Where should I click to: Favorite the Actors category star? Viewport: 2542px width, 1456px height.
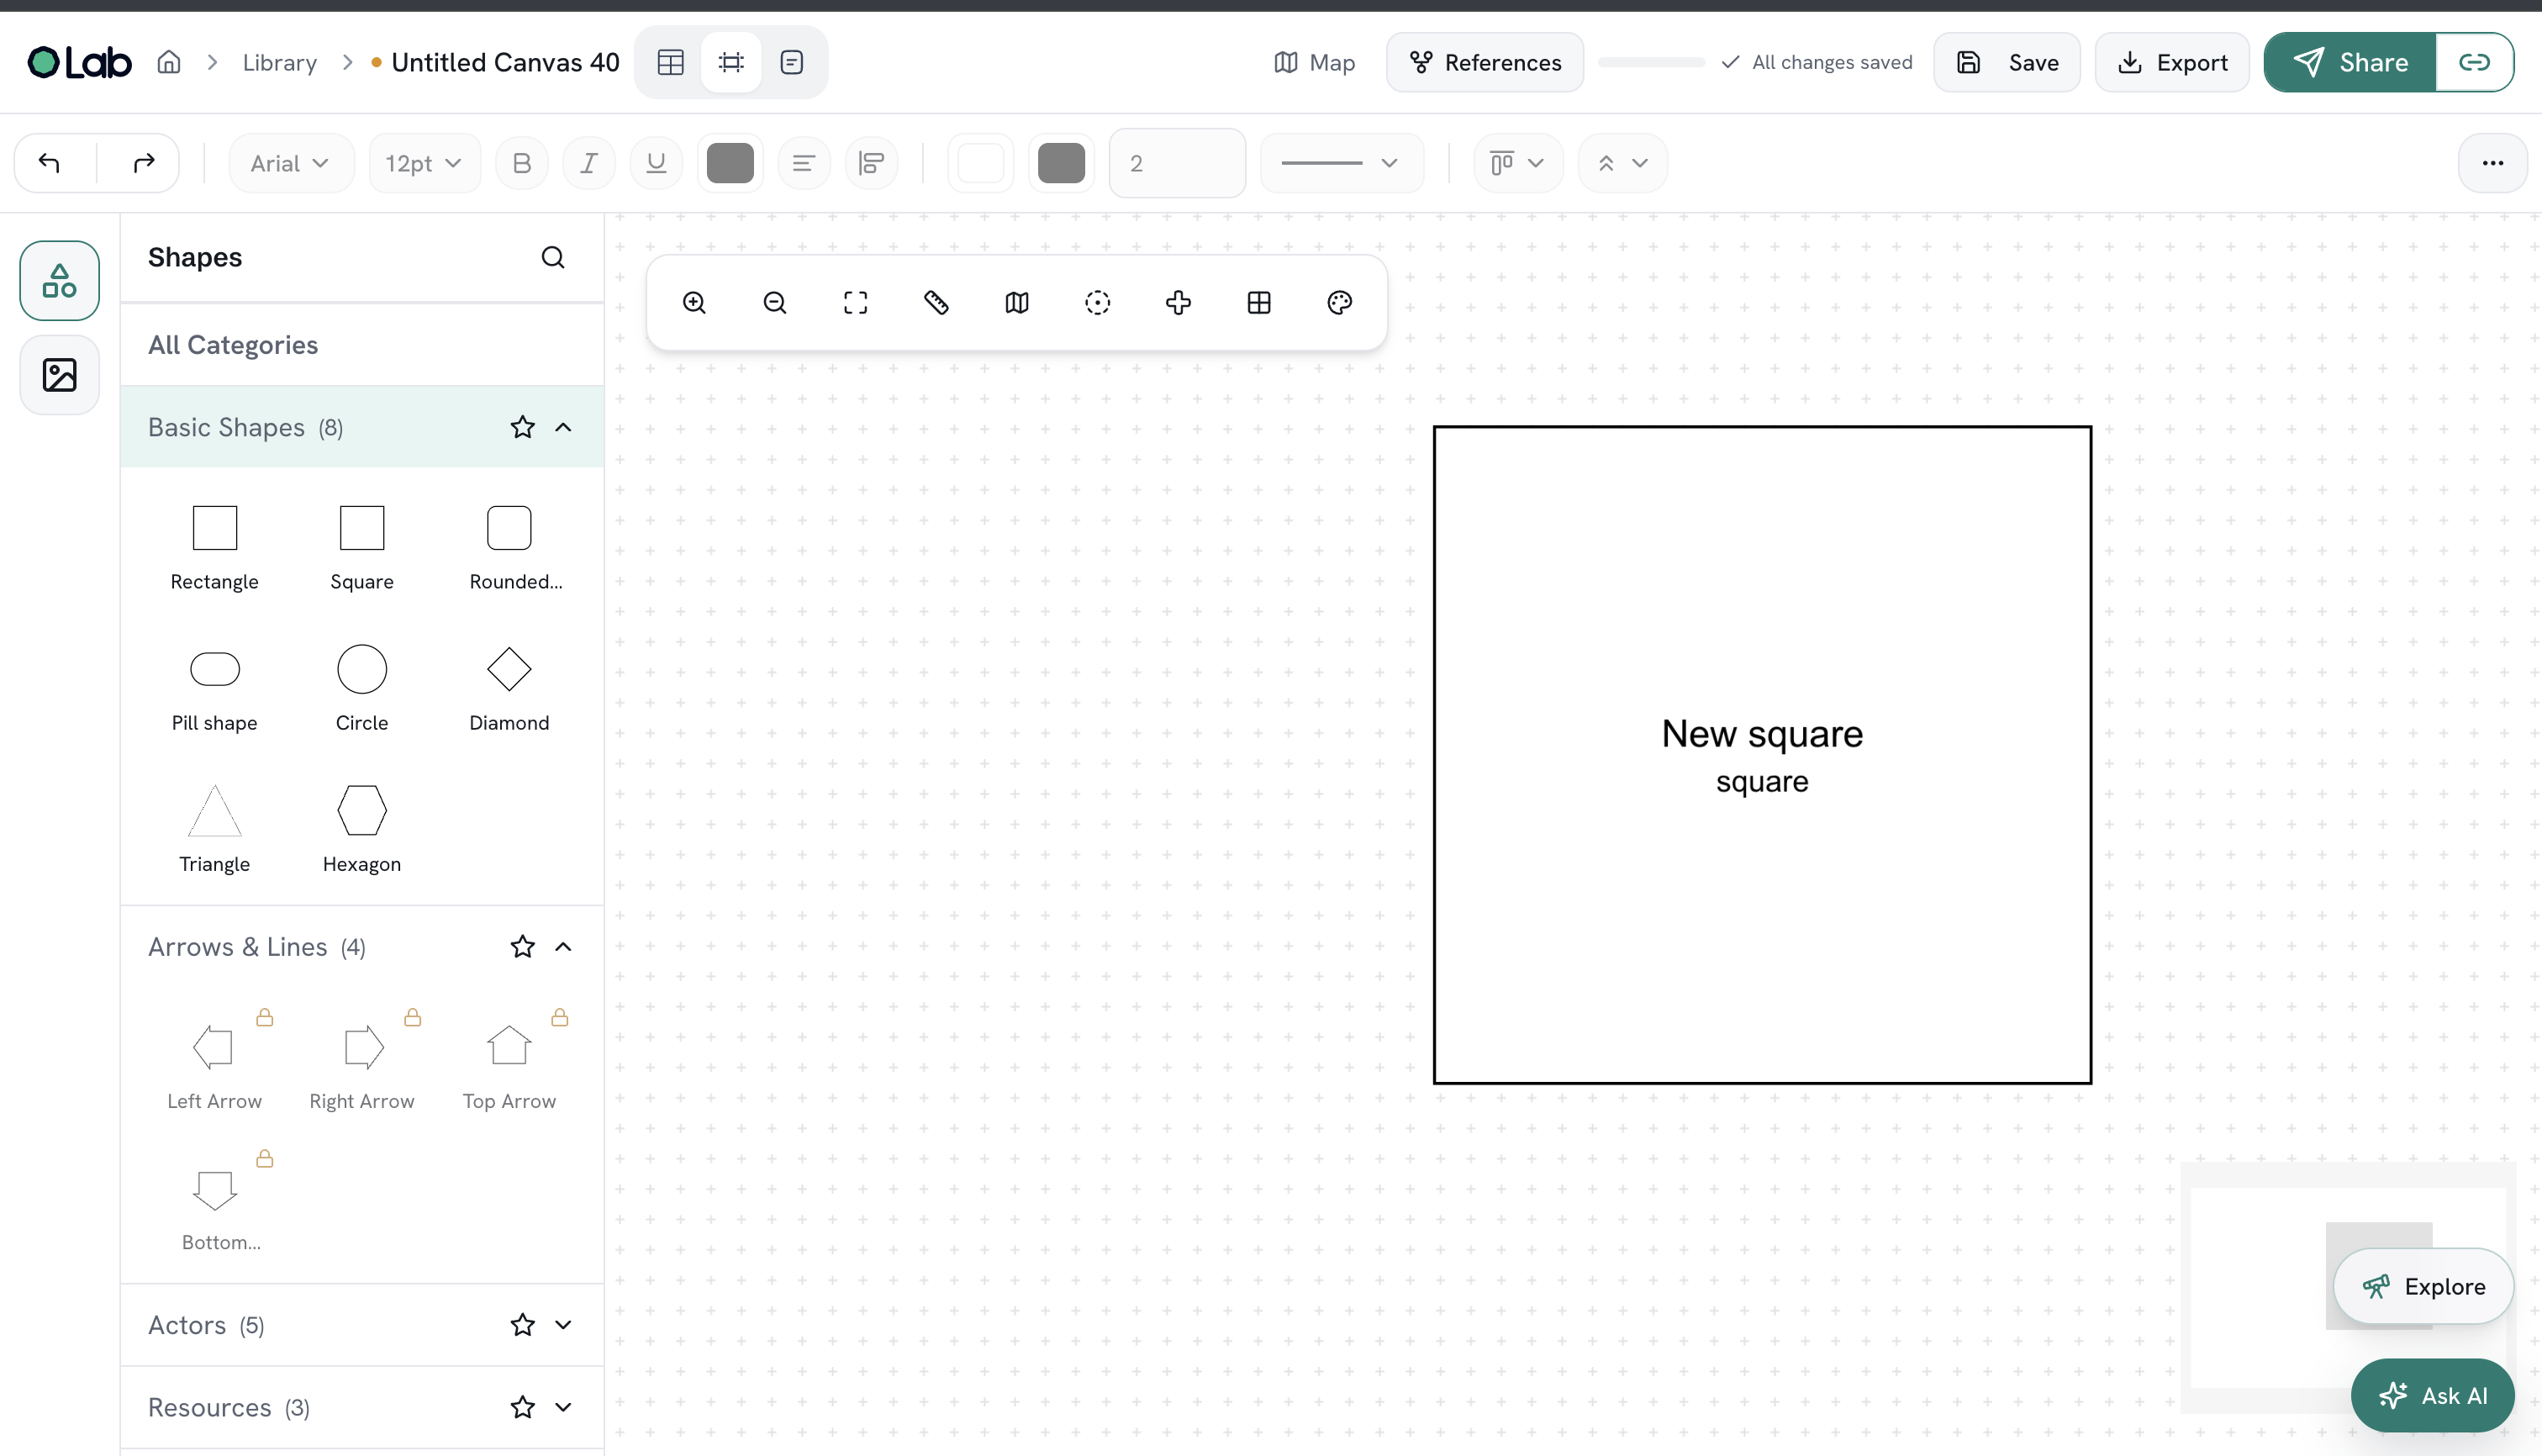[x=522, y=1325]
